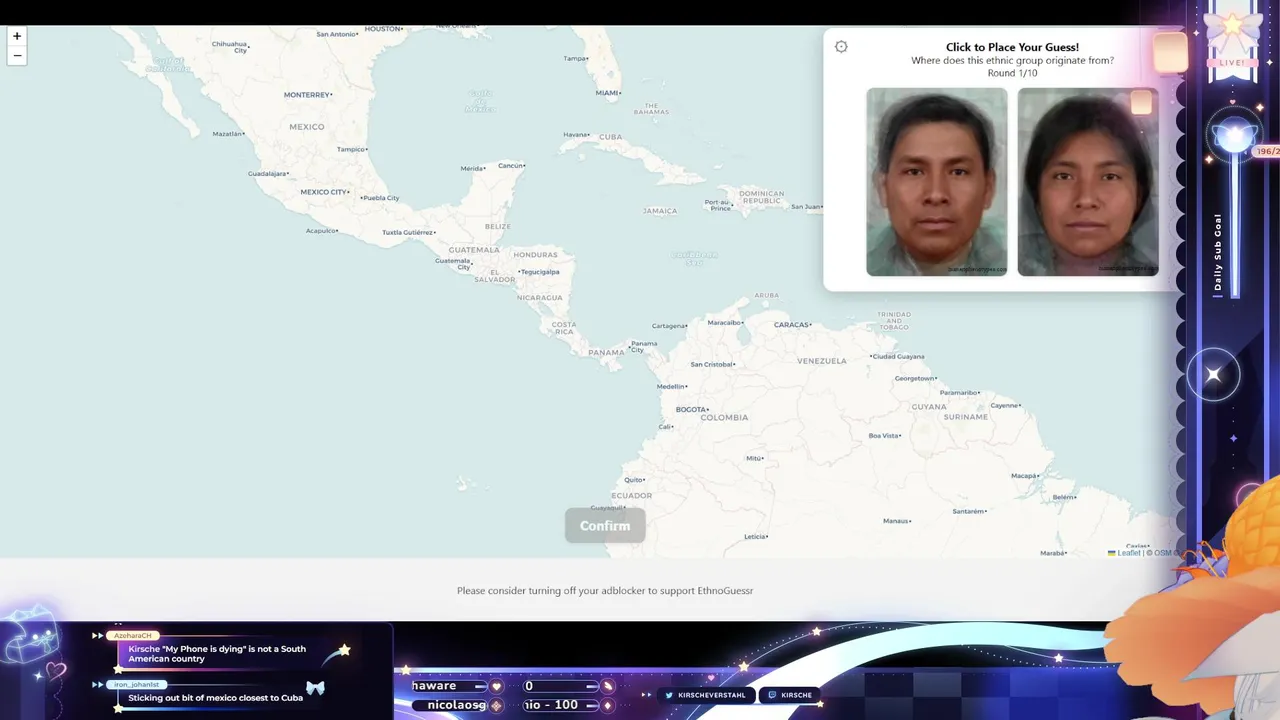
Task: Place a guess on Mérida
Action: [x=473, y=168]
